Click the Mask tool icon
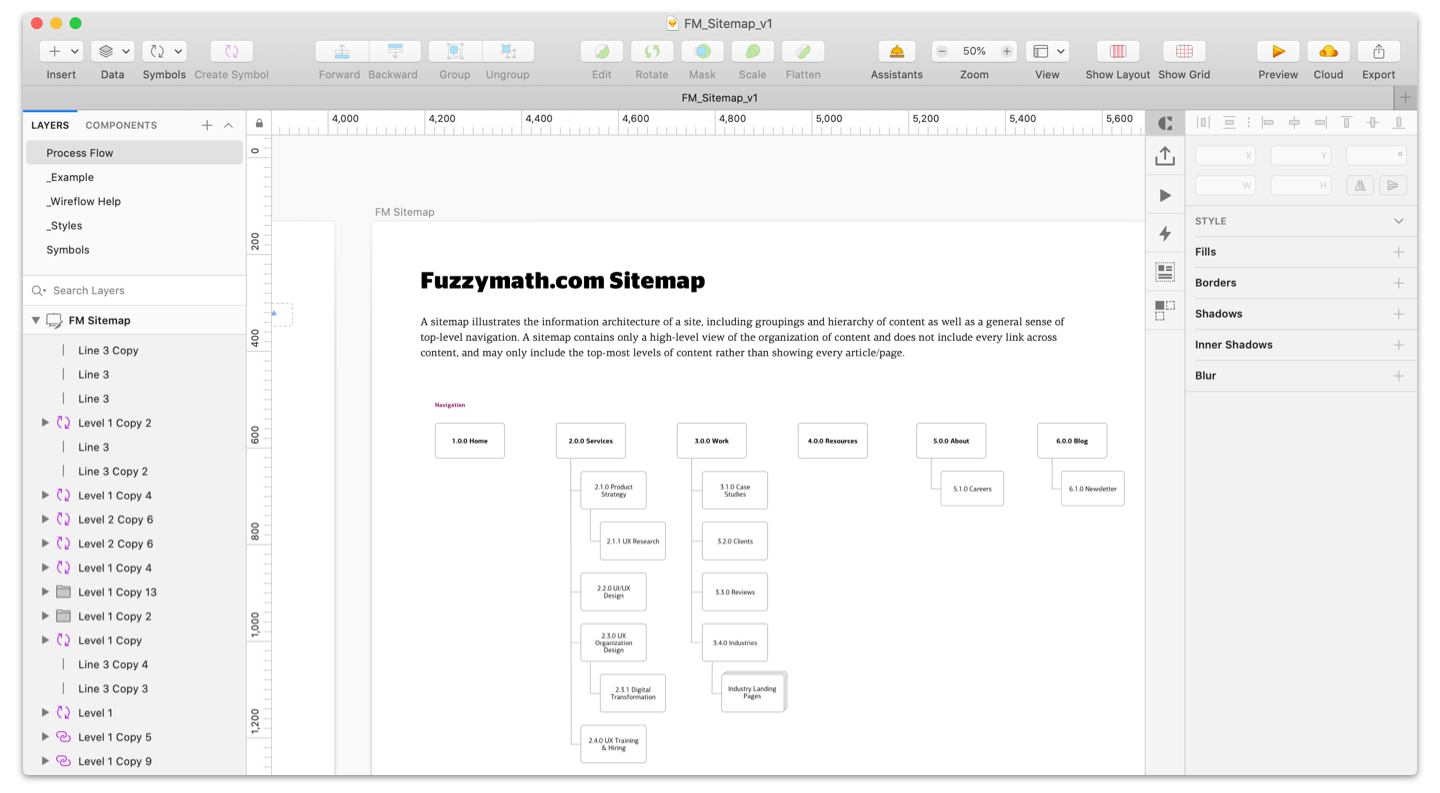Image resolution: width=1440 pixels, height=793 pixels. (x=702, y=51)
